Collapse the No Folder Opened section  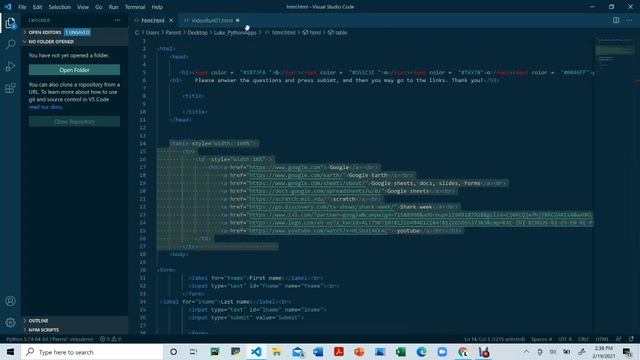(75, 42)
